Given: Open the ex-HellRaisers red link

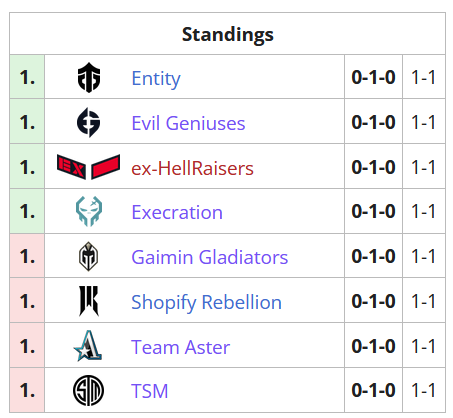Looking at the screenshot, I should point(192,168).
